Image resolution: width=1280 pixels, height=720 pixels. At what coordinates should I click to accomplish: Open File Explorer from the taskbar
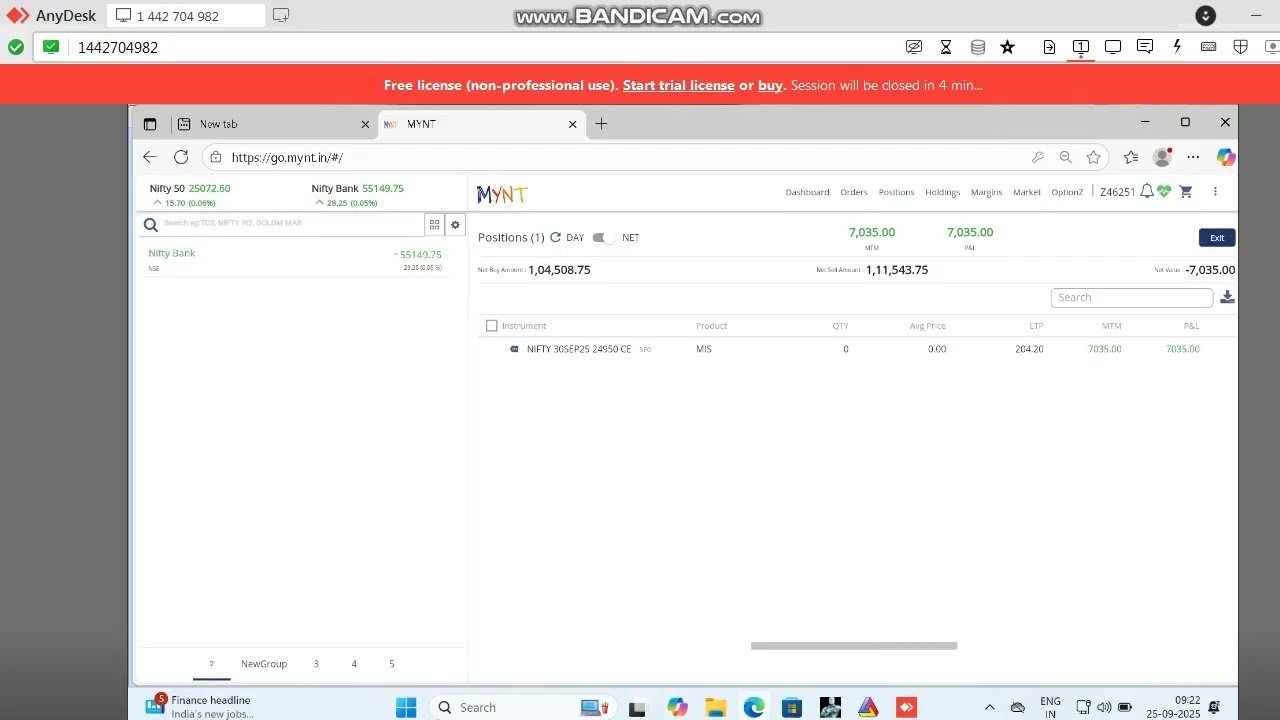(x=716, y=707)
